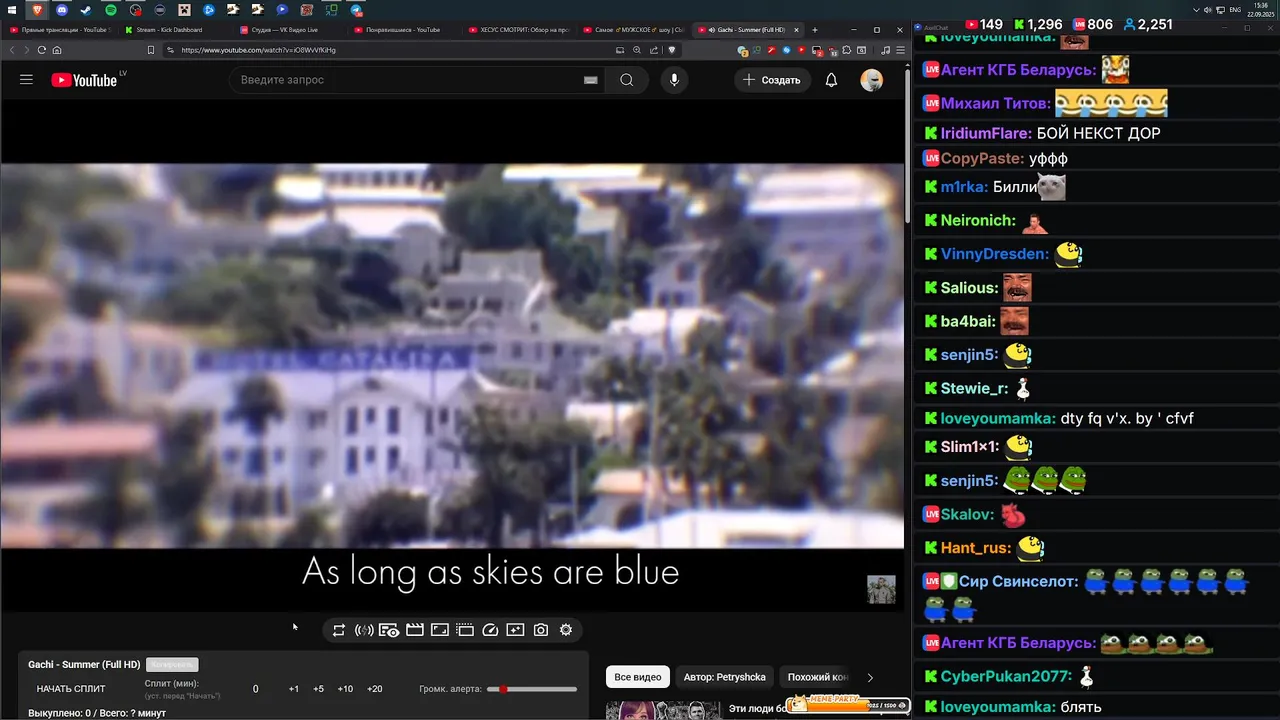Click the zoom magnifier icon in the address bar
The height and width of the screenshot is (720, 1280).
[x=637, y=50]
